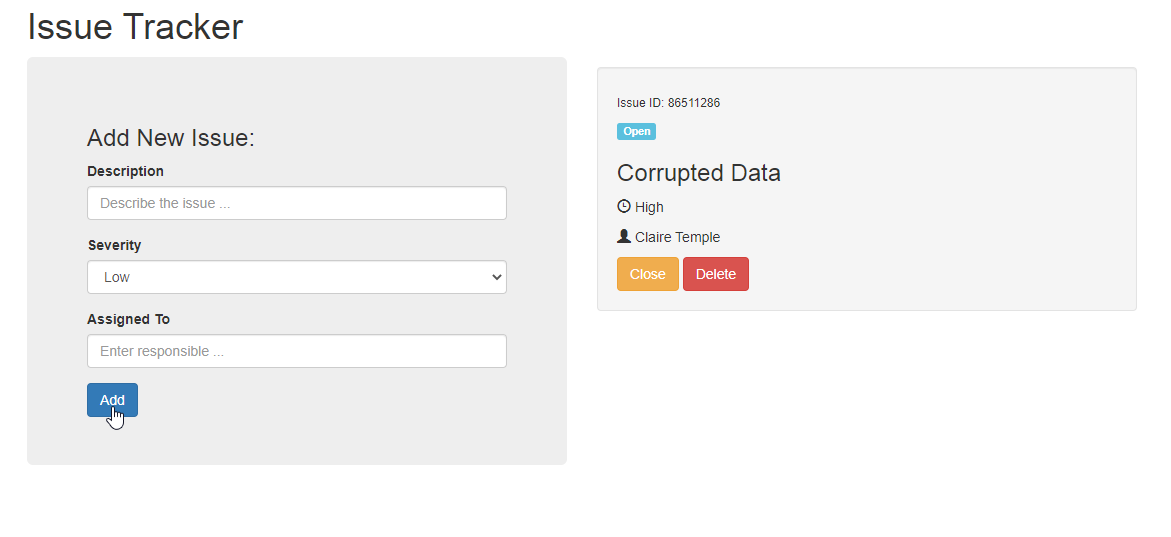The width and height of the screenshot is (1171, 537).
Task: Click the Claire Temple assignee name
Action: point(677,237)
